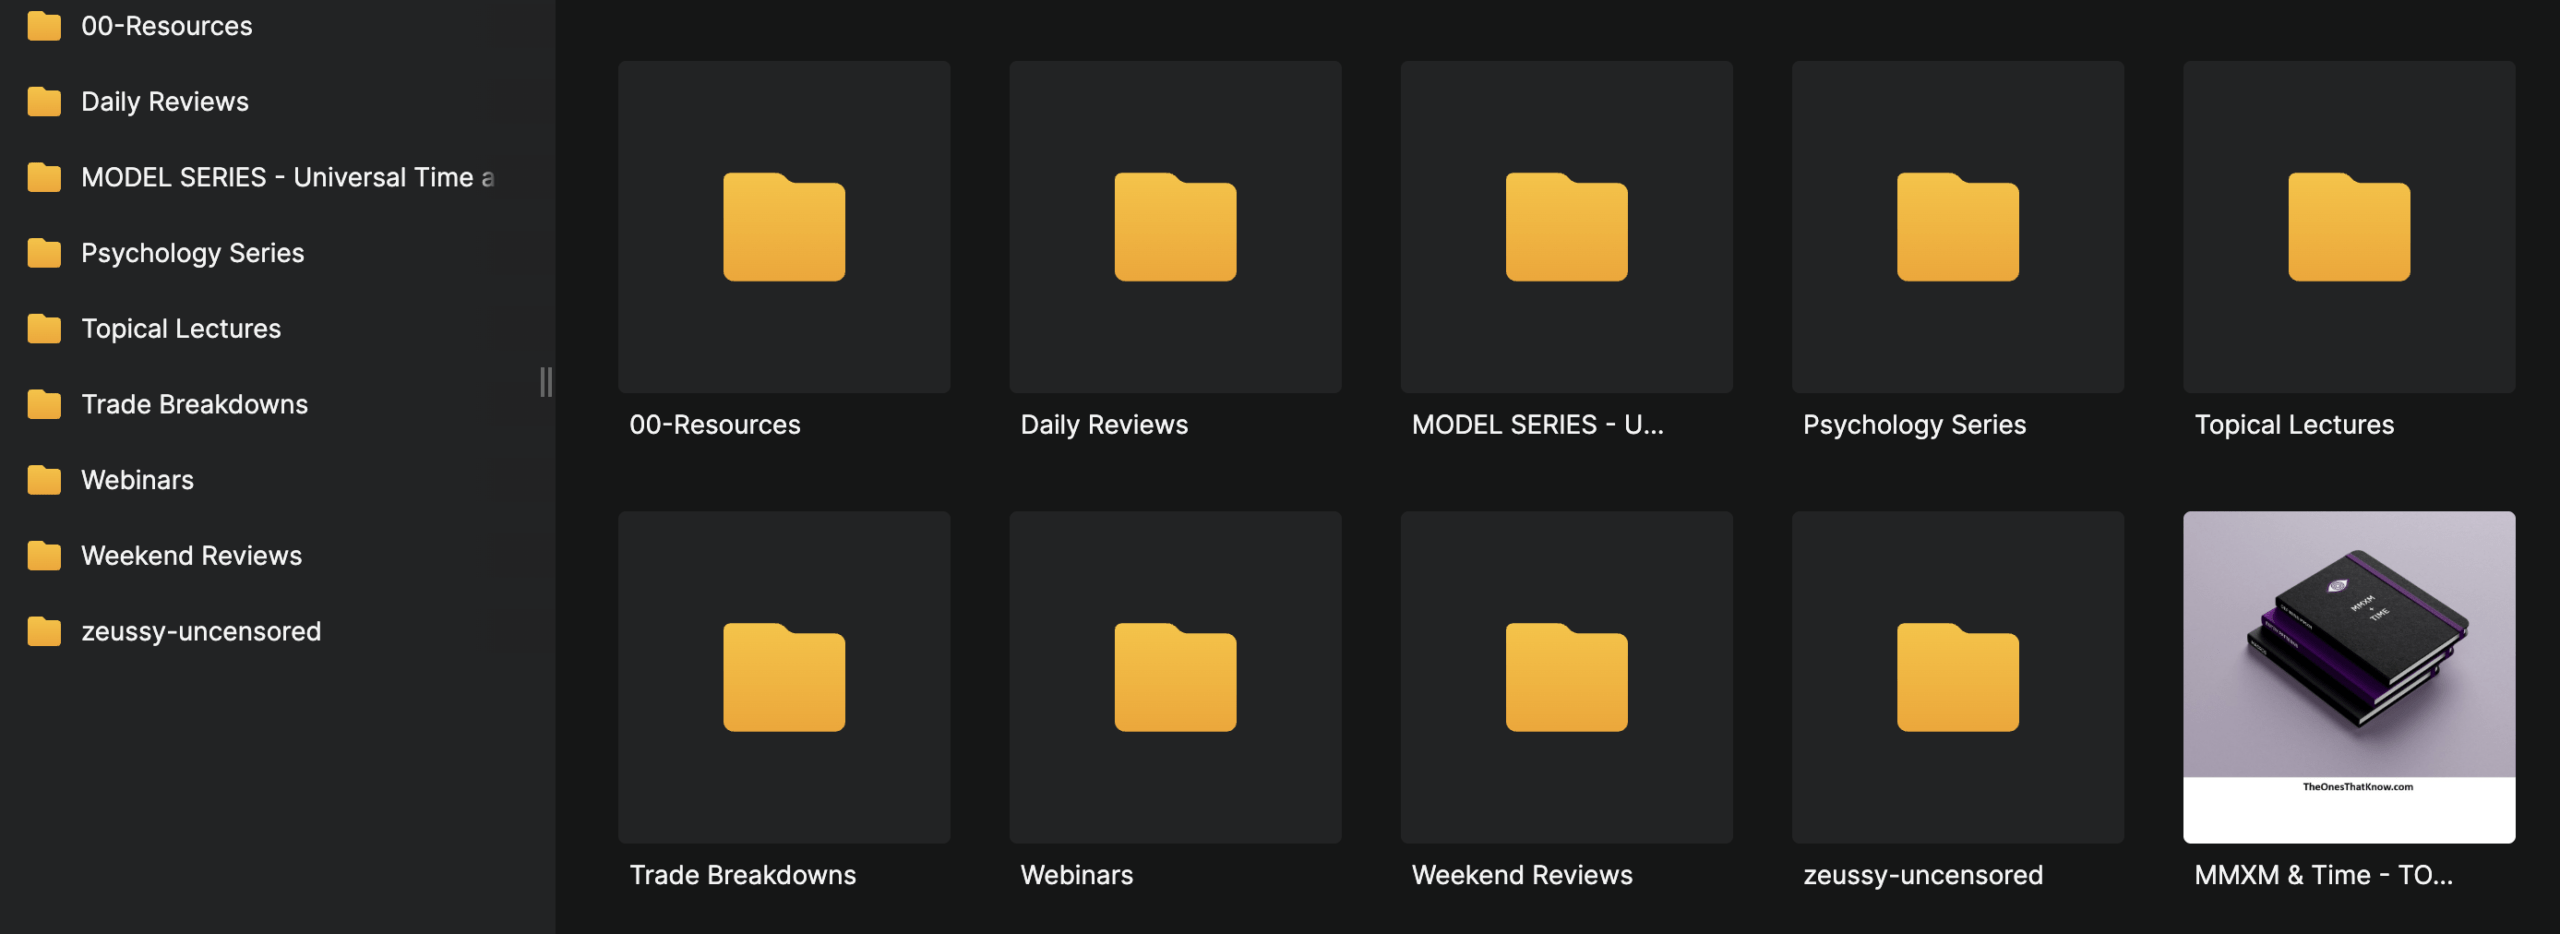Open the Trade Breakdowns folder tile

(x=783, y=677)
